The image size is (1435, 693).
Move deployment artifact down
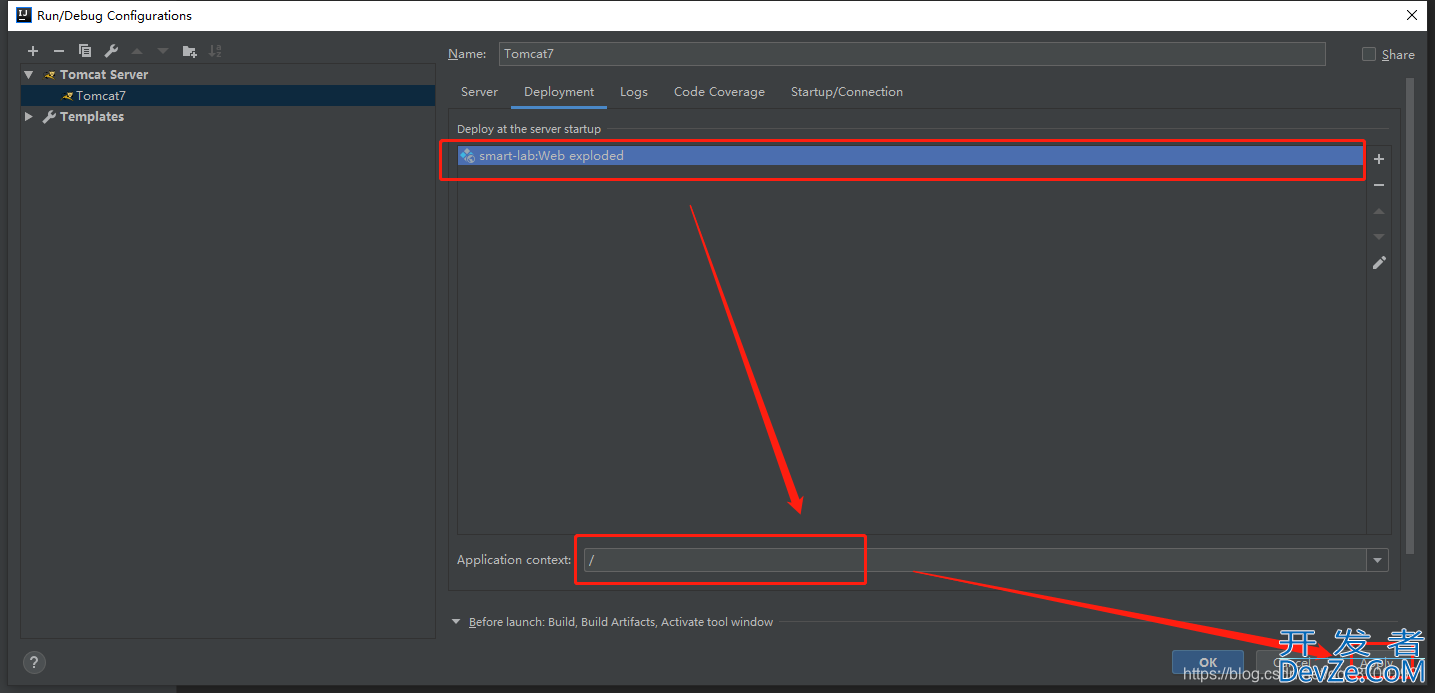click(x=1379, y=237)
